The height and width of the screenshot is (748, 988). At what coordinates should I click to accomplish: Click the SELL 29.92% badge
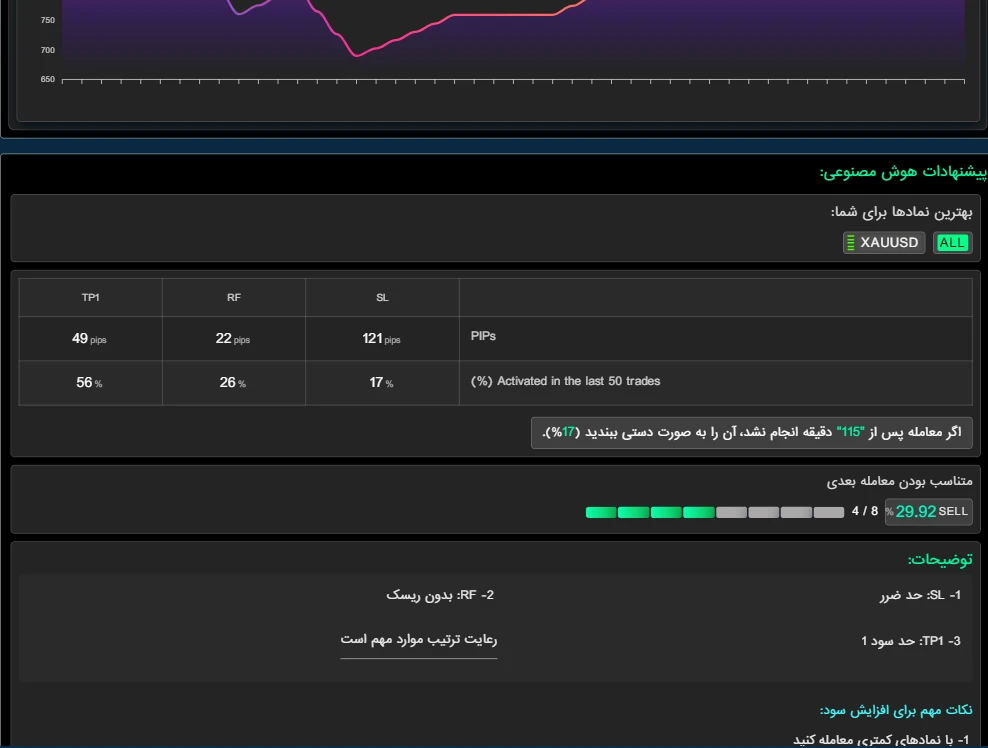[928, 512]
